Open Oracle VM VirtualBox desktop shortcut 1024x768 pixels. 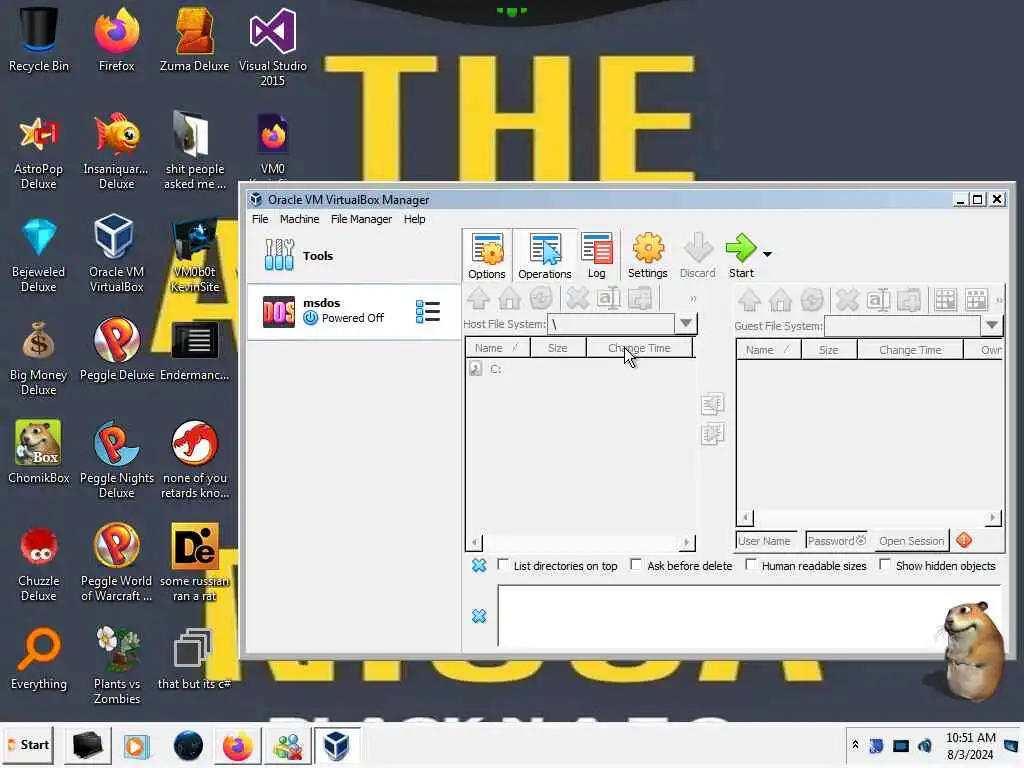pyautogui.click(x=116, y=253)
